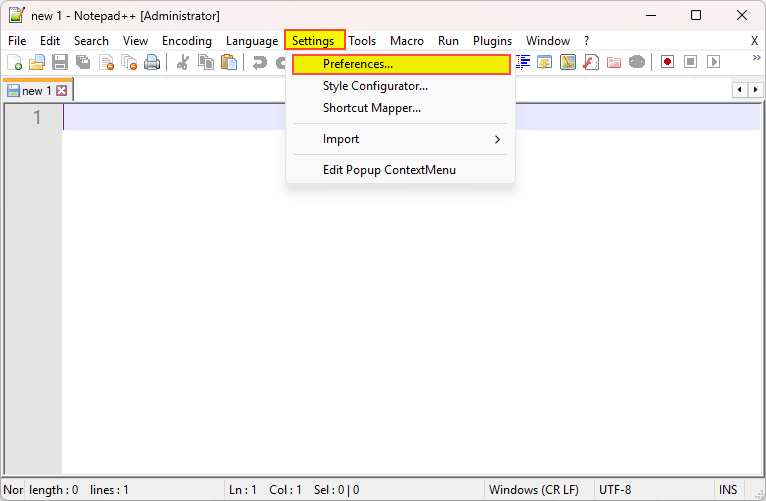Click the Save All toolbar icon
Image resolution: width=766 pixels, height=501 pixels.
click(x=83, y=62)
